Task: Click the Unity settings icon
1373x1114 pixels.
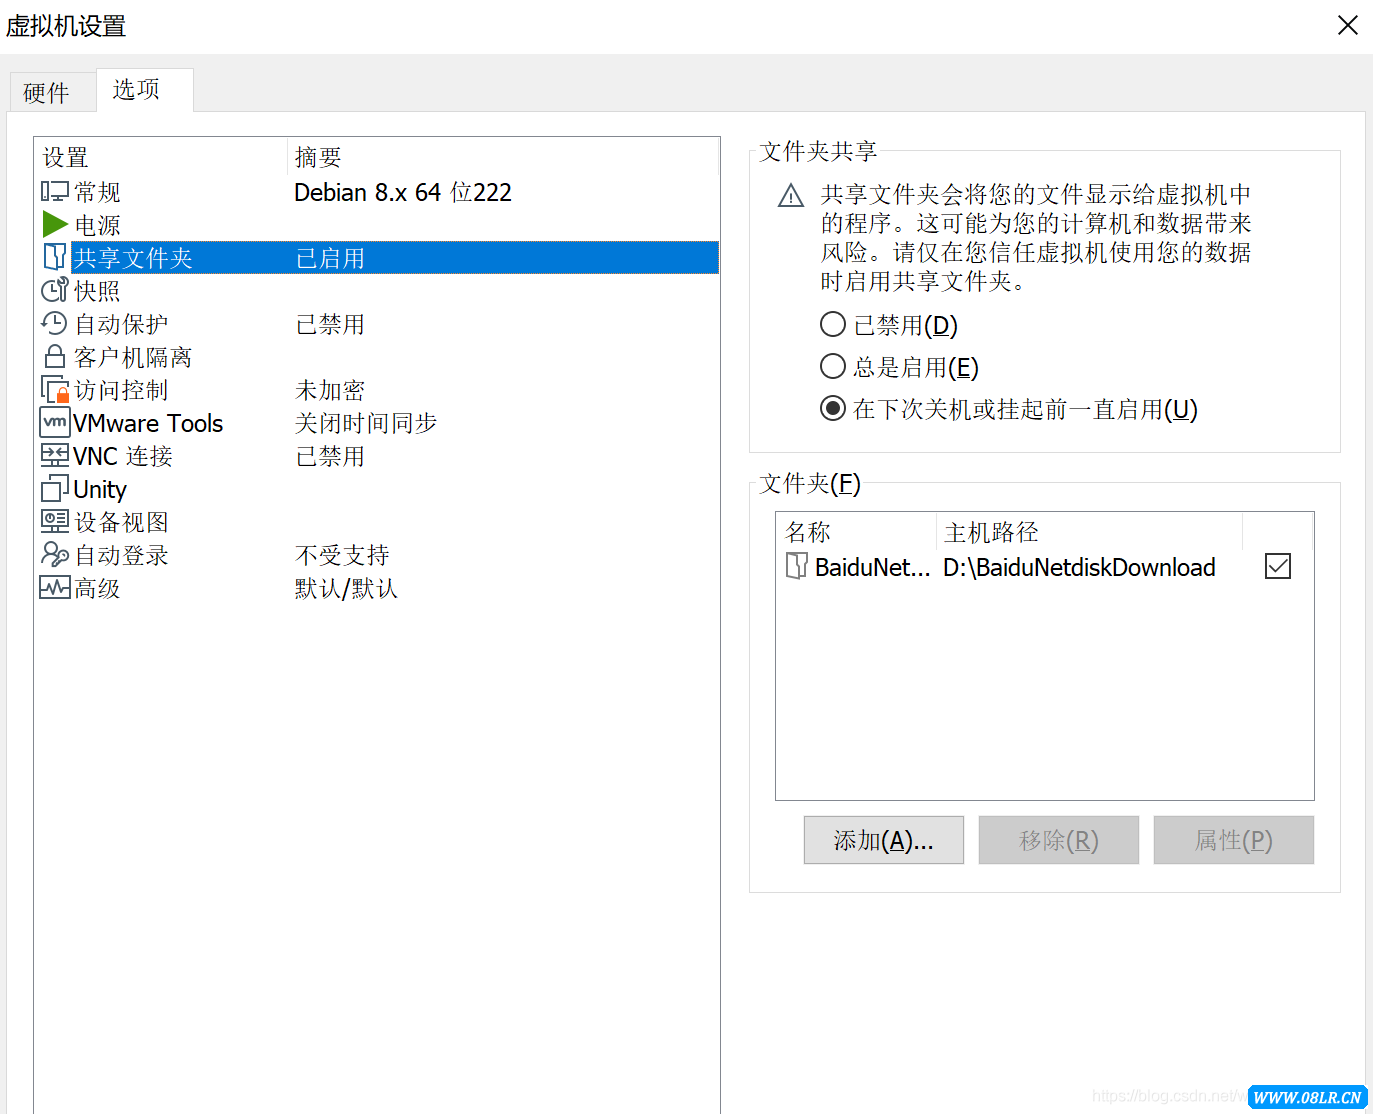Action: 55,488
